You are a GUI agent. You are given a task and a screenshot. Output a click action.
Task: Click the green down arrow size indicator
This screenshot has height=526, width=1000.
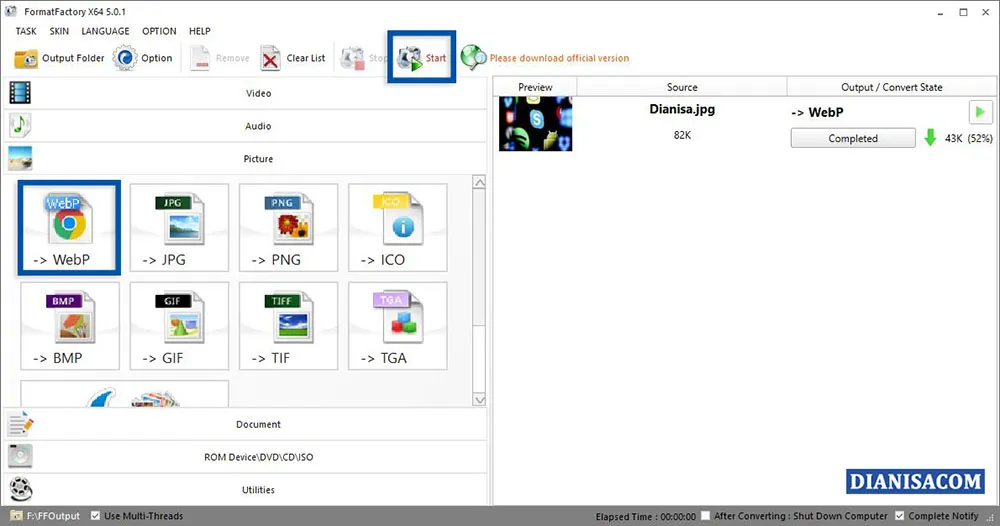tap(930, 138)
